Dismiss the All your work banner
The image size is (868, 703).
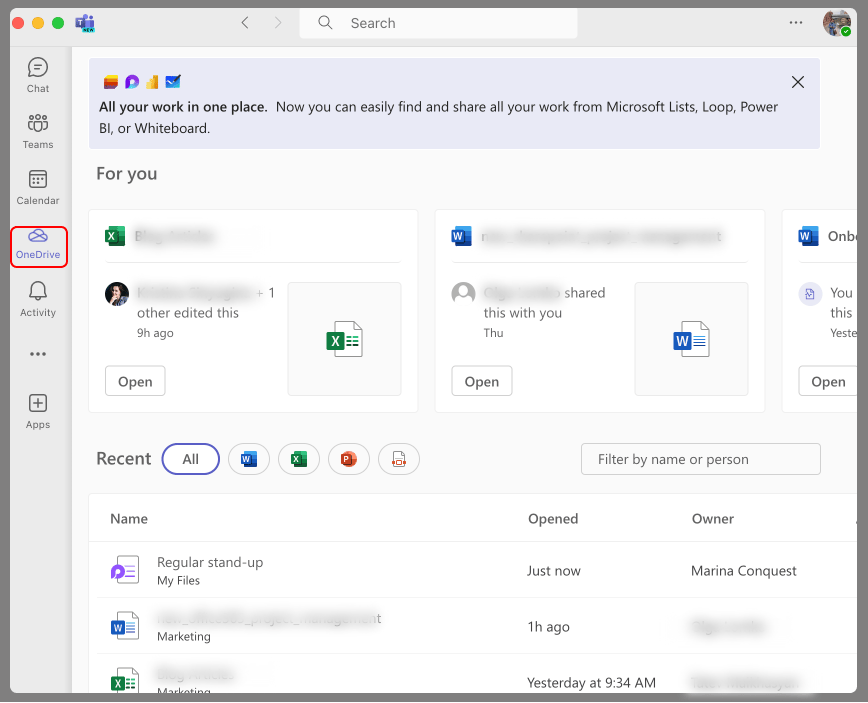(x=798, y=82)
